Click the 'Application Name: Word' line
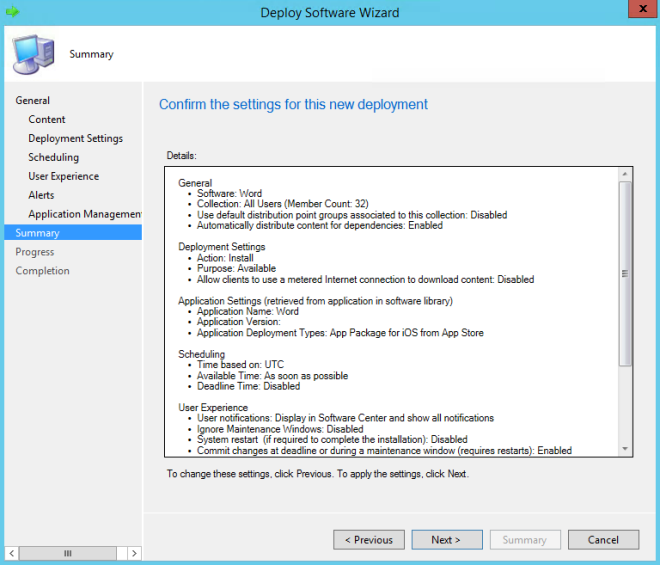 (x=248, y=311)
